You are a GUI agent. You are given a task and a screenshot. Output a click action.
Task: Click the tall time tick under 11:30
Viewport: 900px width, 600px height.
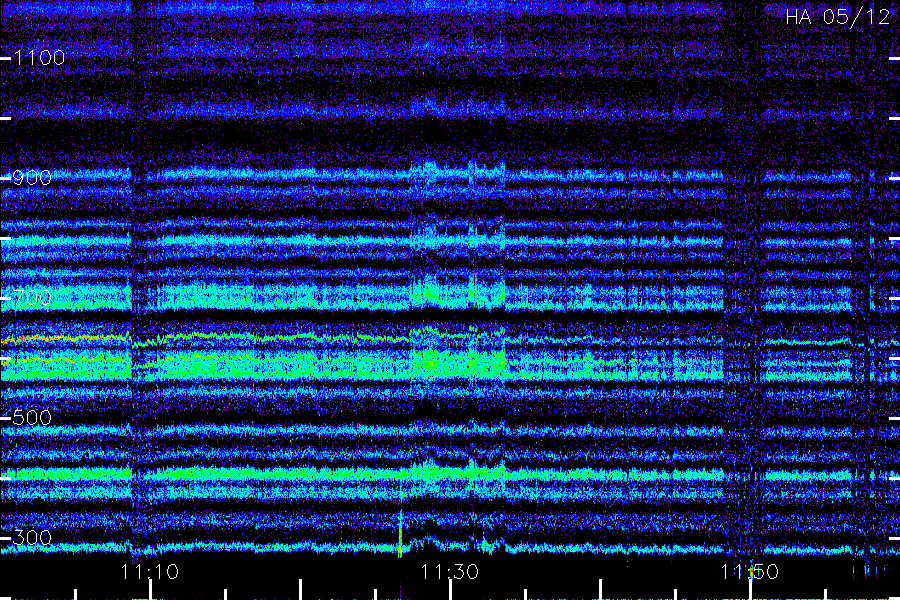click(x=450, y=590)
